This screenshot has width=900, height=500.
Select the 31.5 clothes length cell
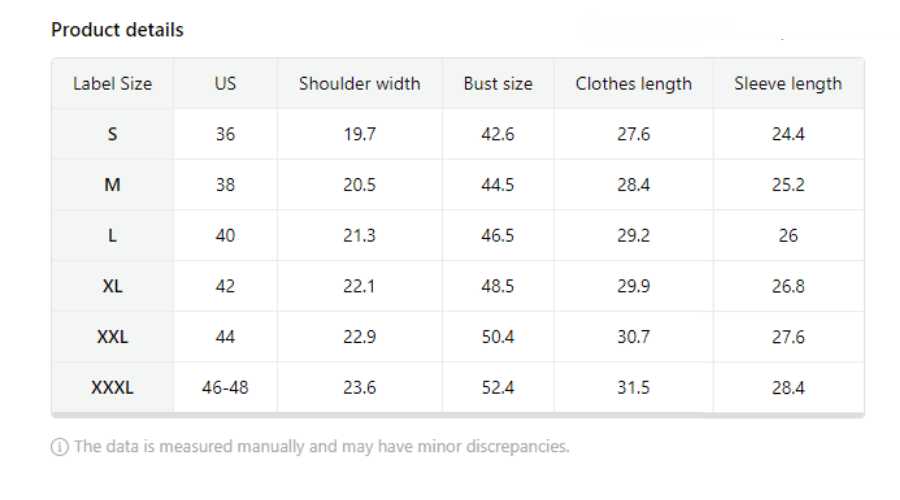633,388
